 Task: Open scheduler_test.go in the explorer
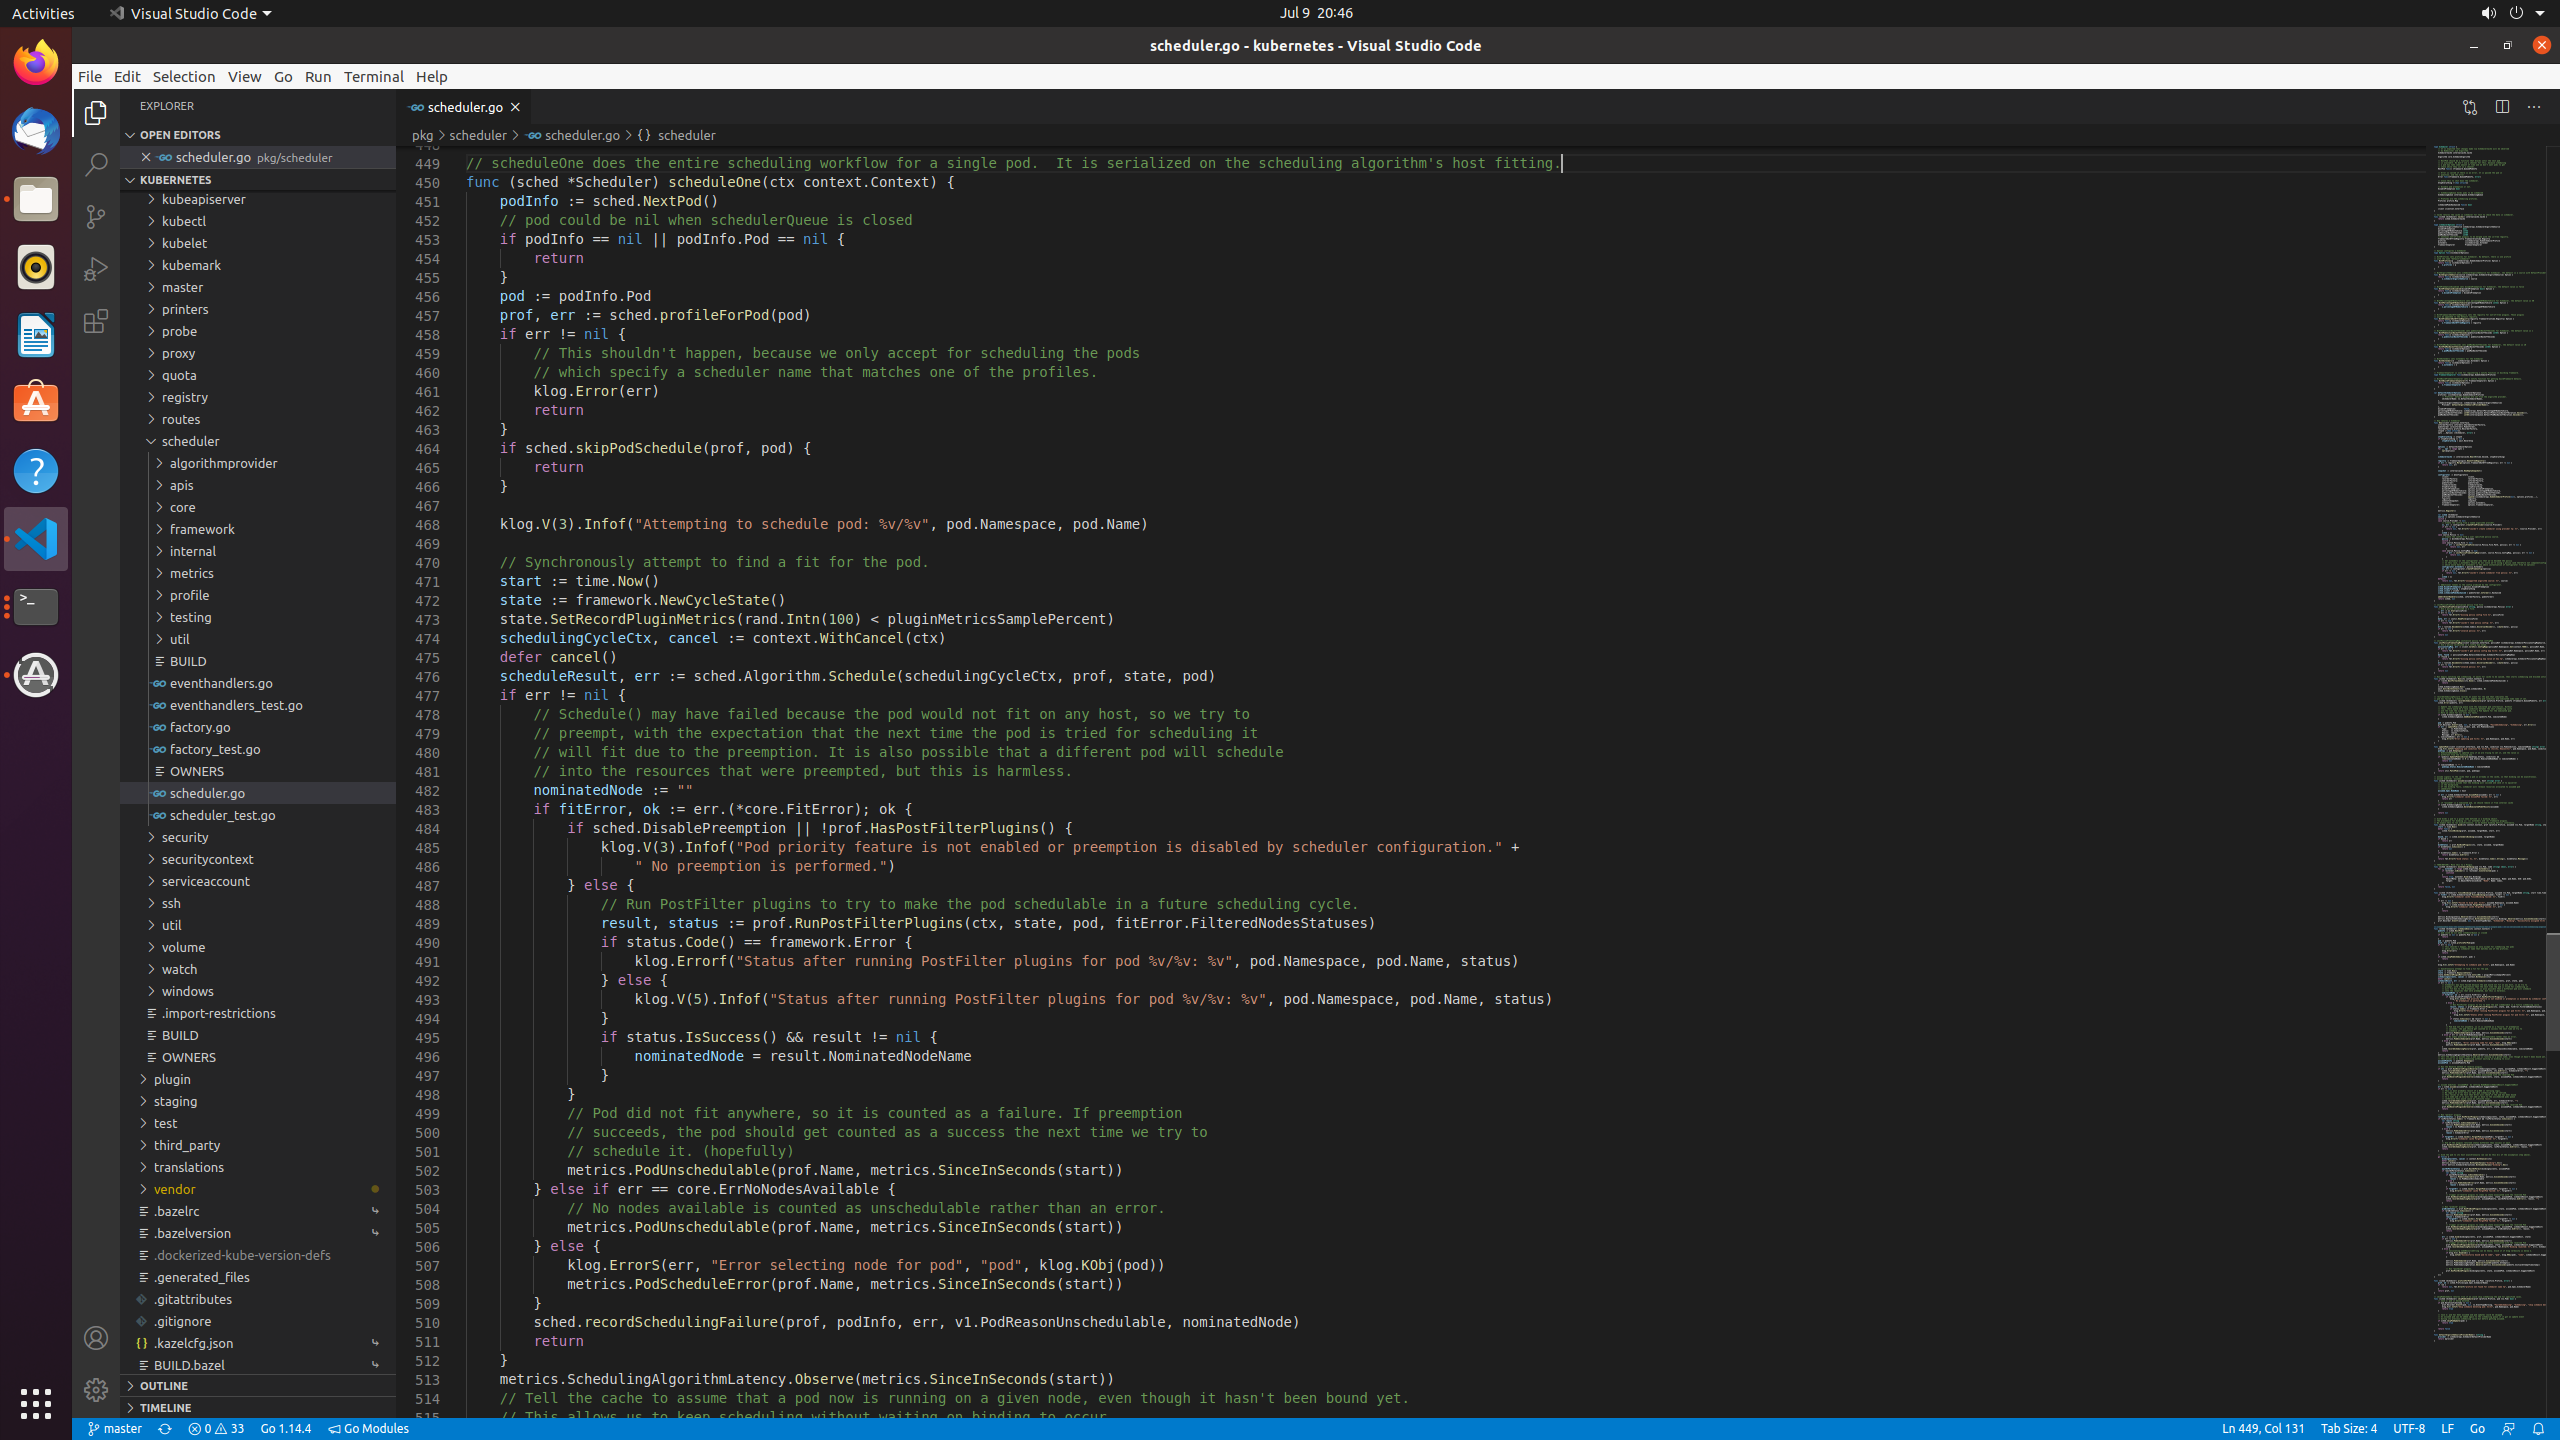click(258, 815)
